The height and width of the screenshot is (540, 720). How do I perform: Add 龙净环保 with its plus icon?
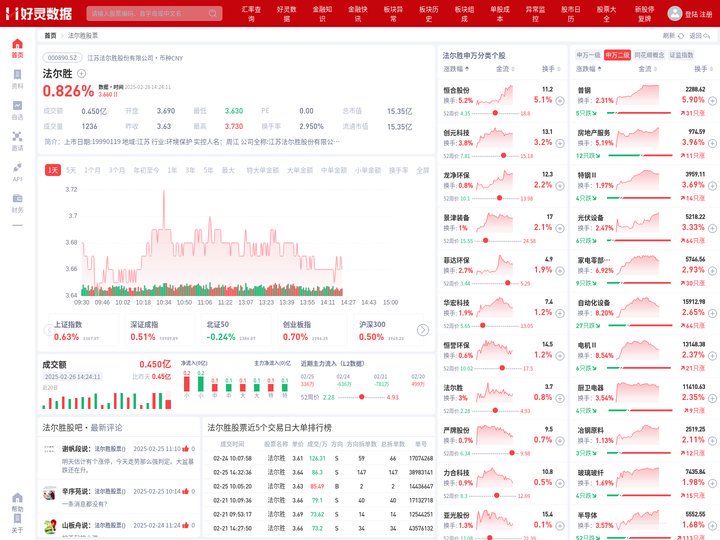tap(560, 186)
